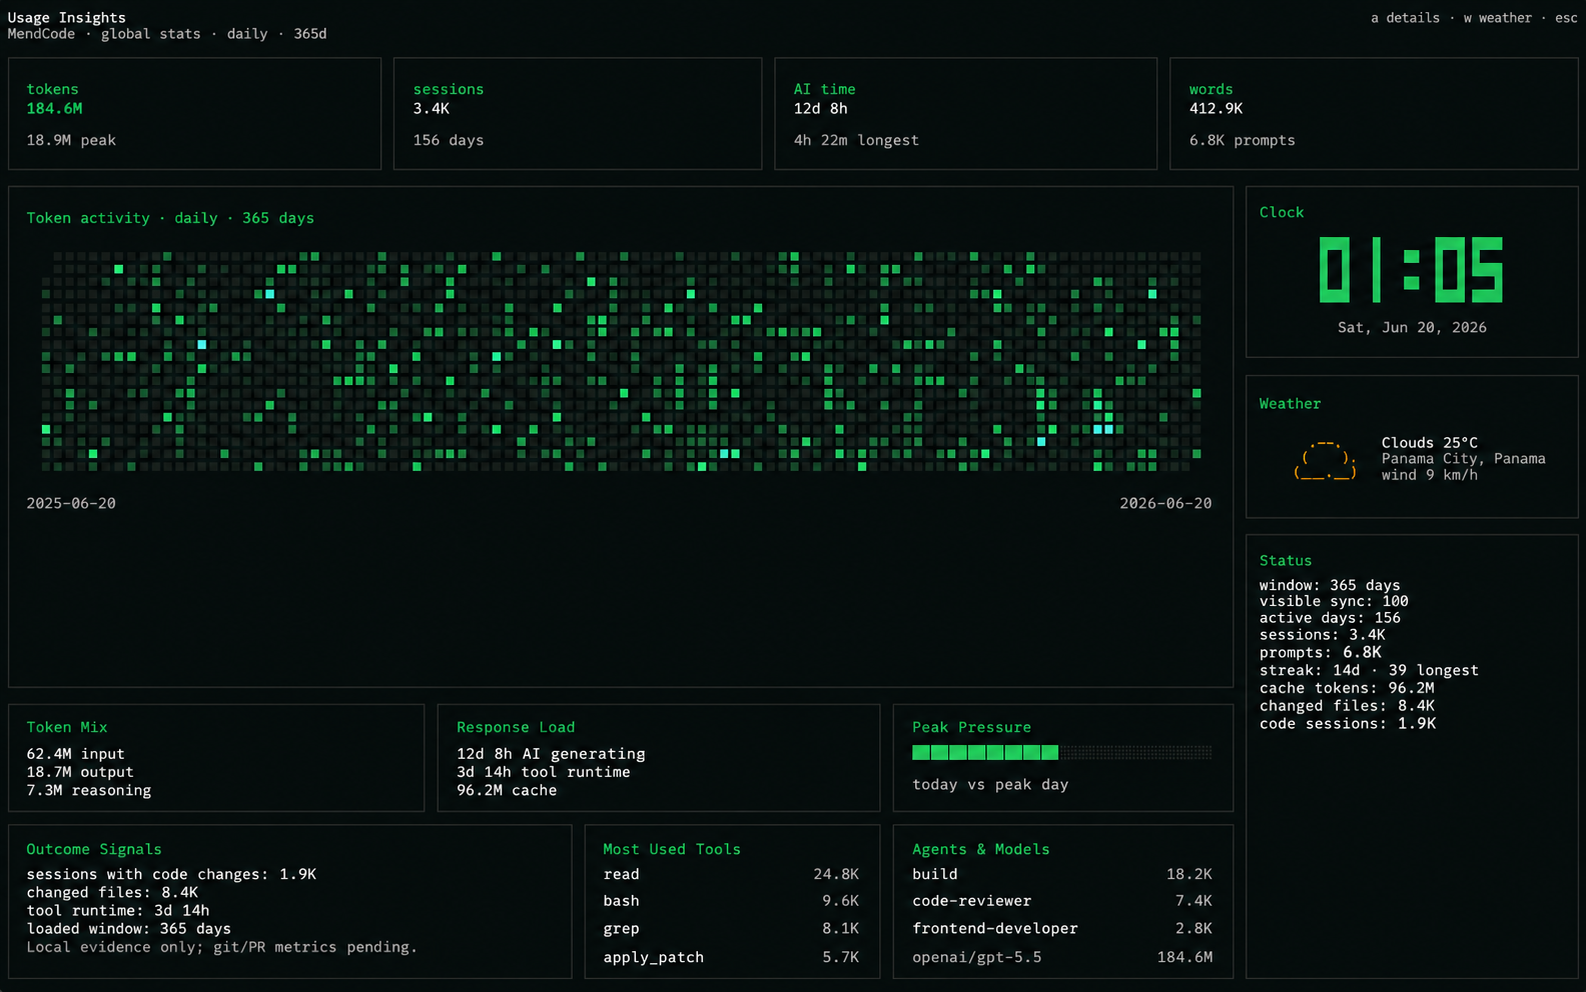Click 'visible sync: 100' status line
This screenshot has height=992, width=1586.
point(1333,601)
